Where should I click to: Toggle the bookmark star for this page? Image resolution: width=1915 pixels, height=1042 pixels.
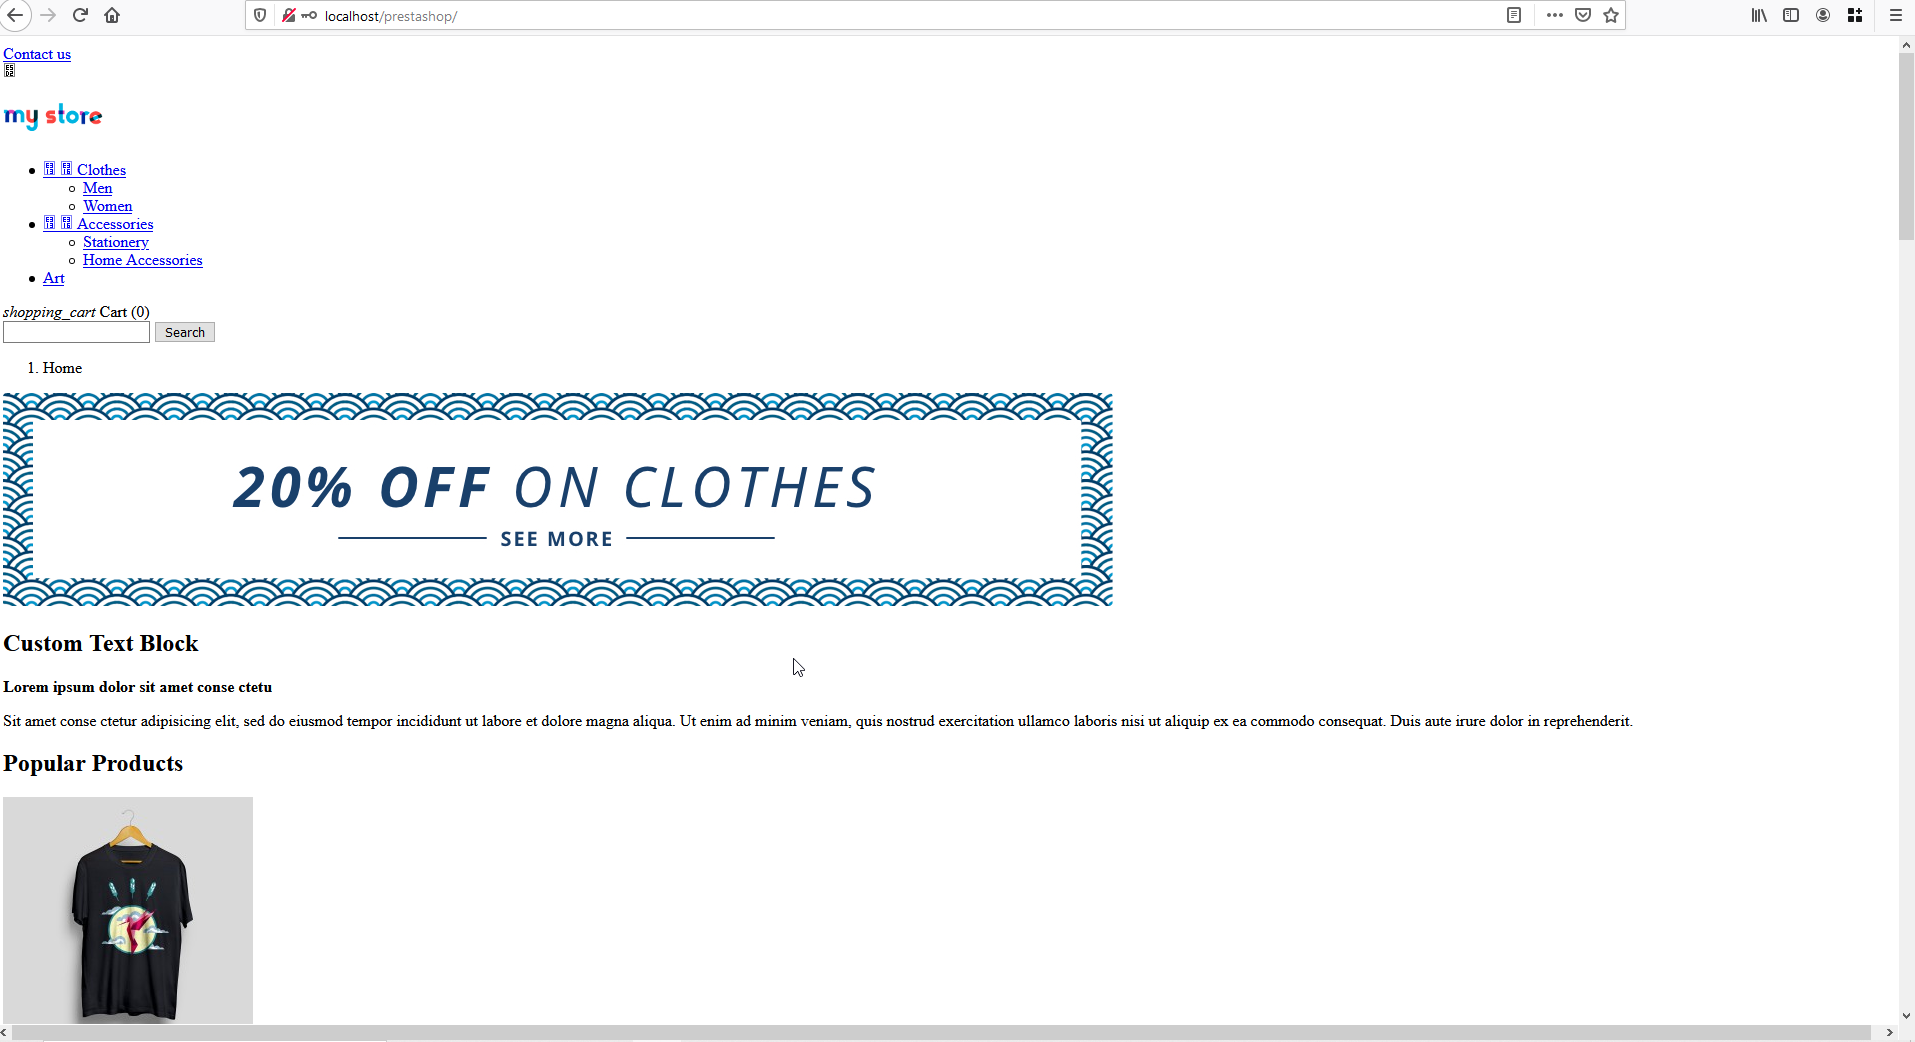pos(1611,15)
